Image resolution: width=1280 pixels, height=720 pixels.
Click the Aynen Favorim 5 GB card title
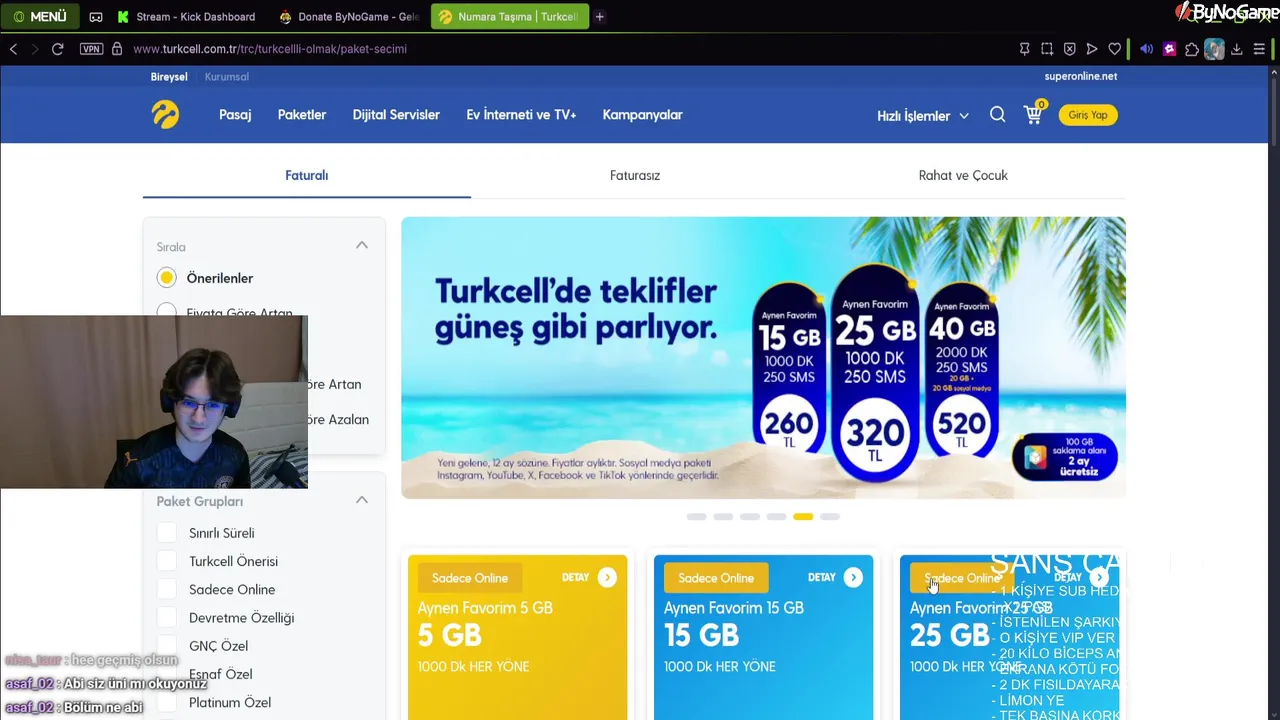click(485, 608)
